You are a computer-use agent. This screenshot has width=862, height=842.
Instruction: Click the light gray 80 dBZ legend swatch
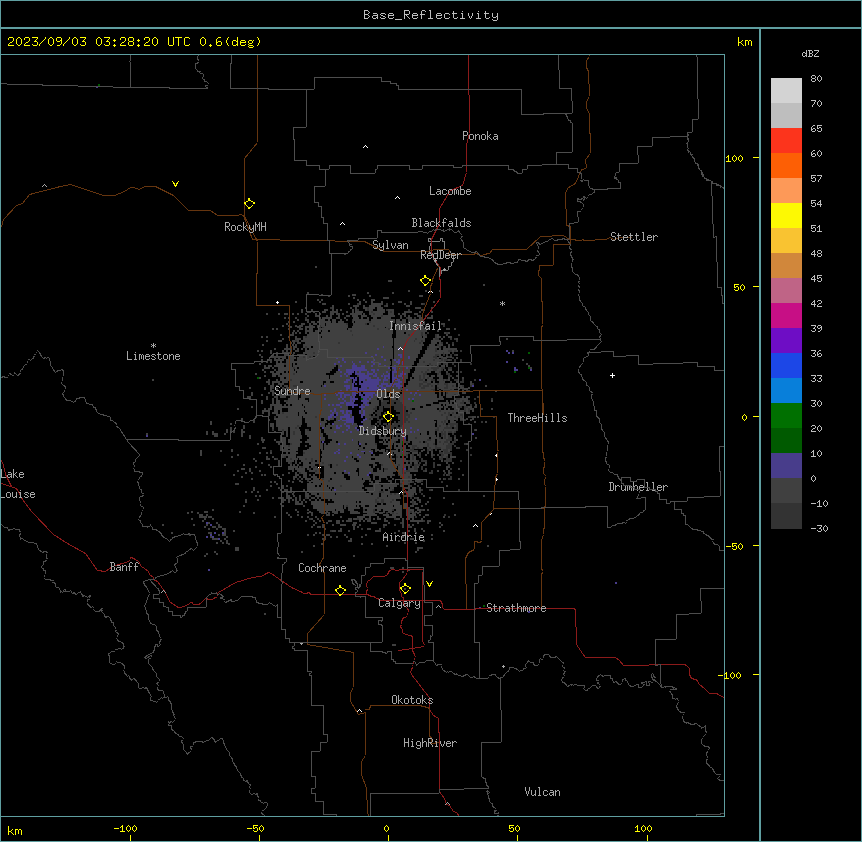click(x=786, y=90)
